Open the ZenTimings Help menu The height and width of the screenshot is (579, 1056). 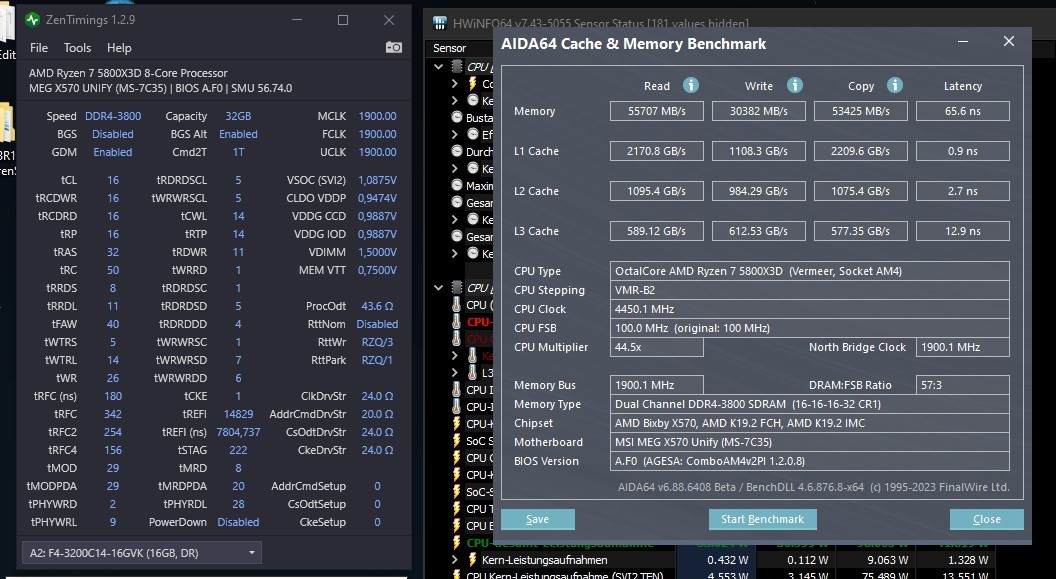[119, 48]
